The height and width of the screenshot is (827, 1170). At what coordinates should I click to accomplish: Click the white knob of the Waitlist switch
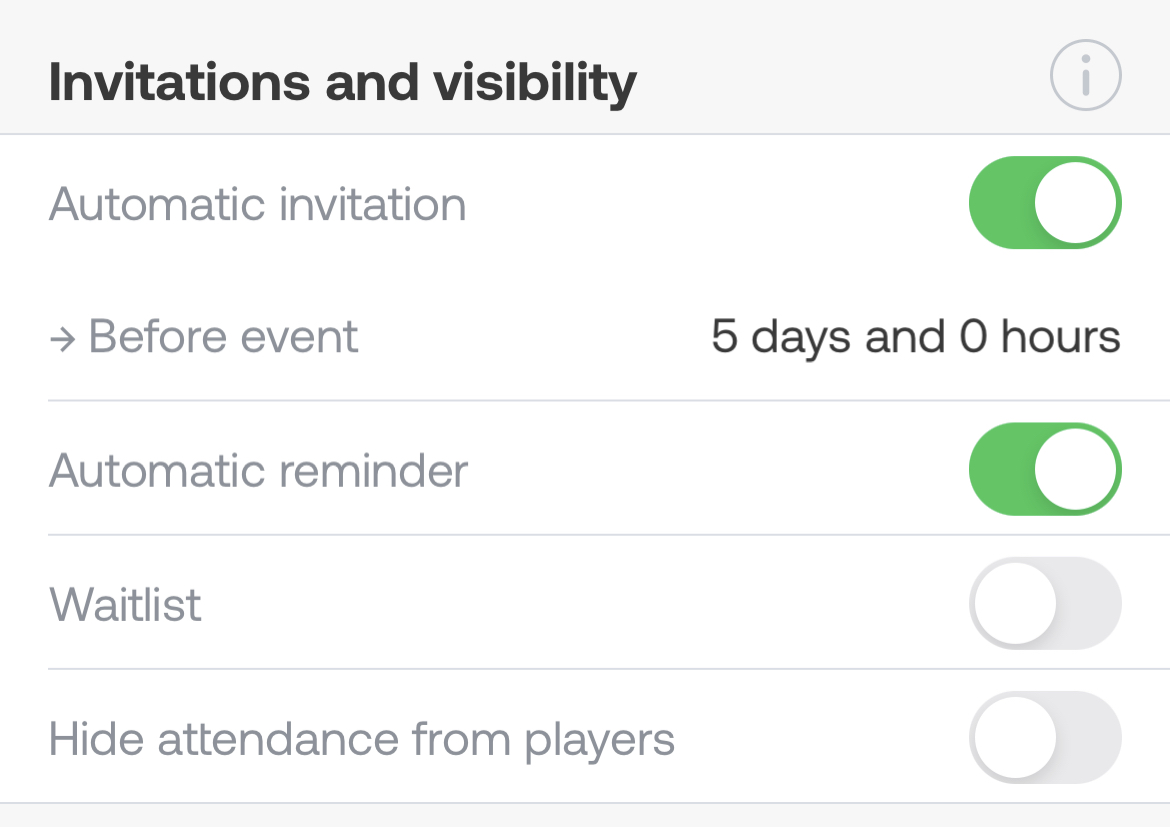(1015, 603)
